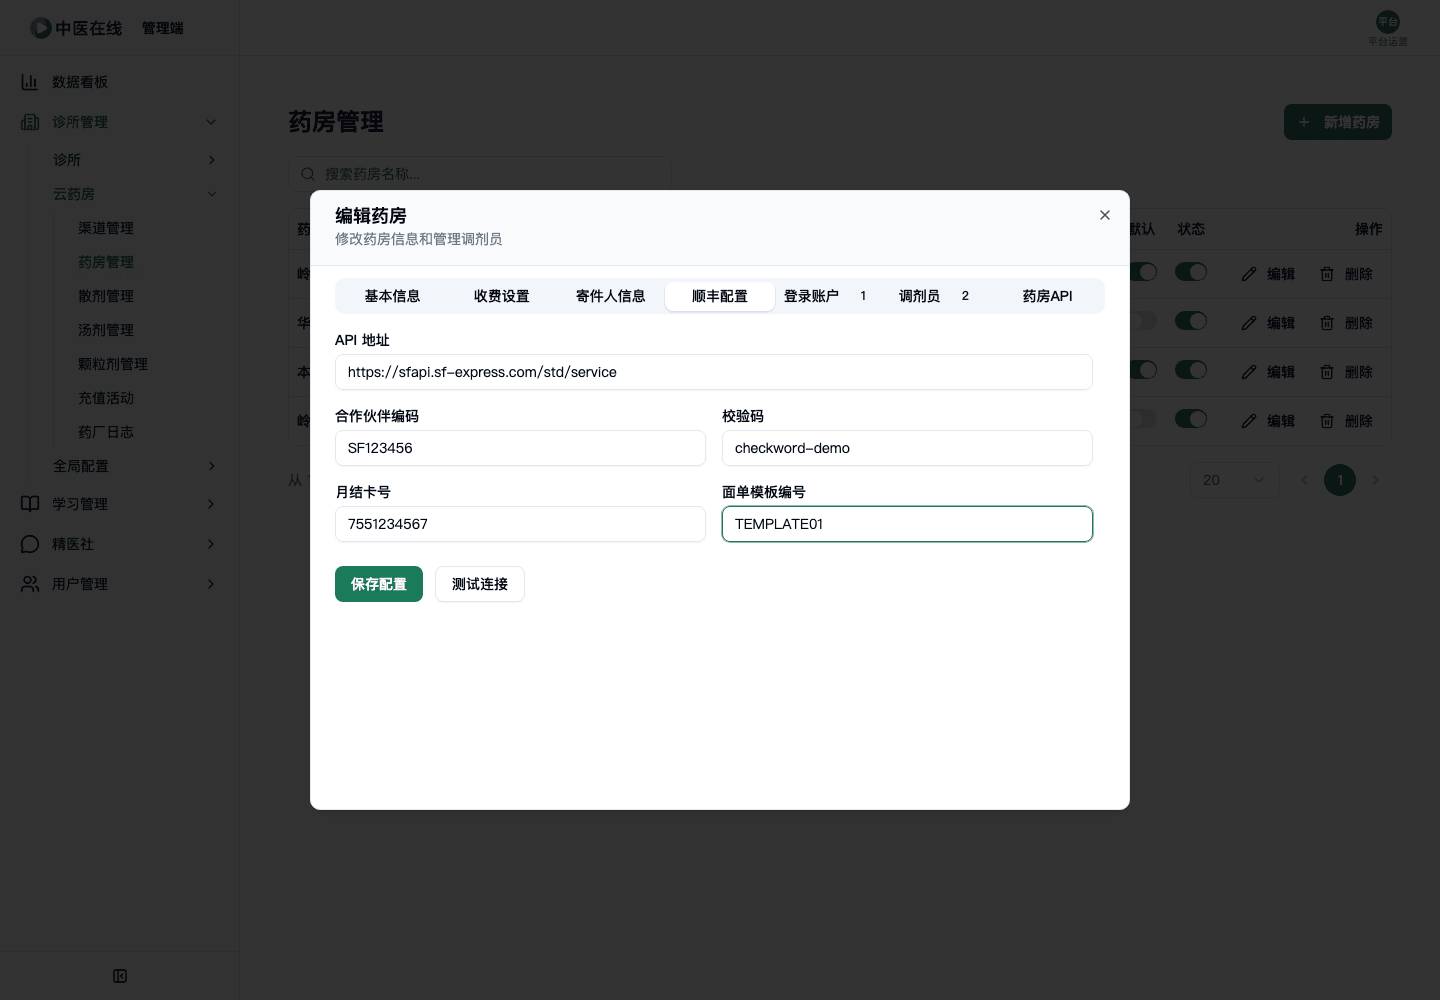Click pencil edit icon in third table row
Image resolution: width=1440 pixels, height=1000 pixels.
(1249, 372)
